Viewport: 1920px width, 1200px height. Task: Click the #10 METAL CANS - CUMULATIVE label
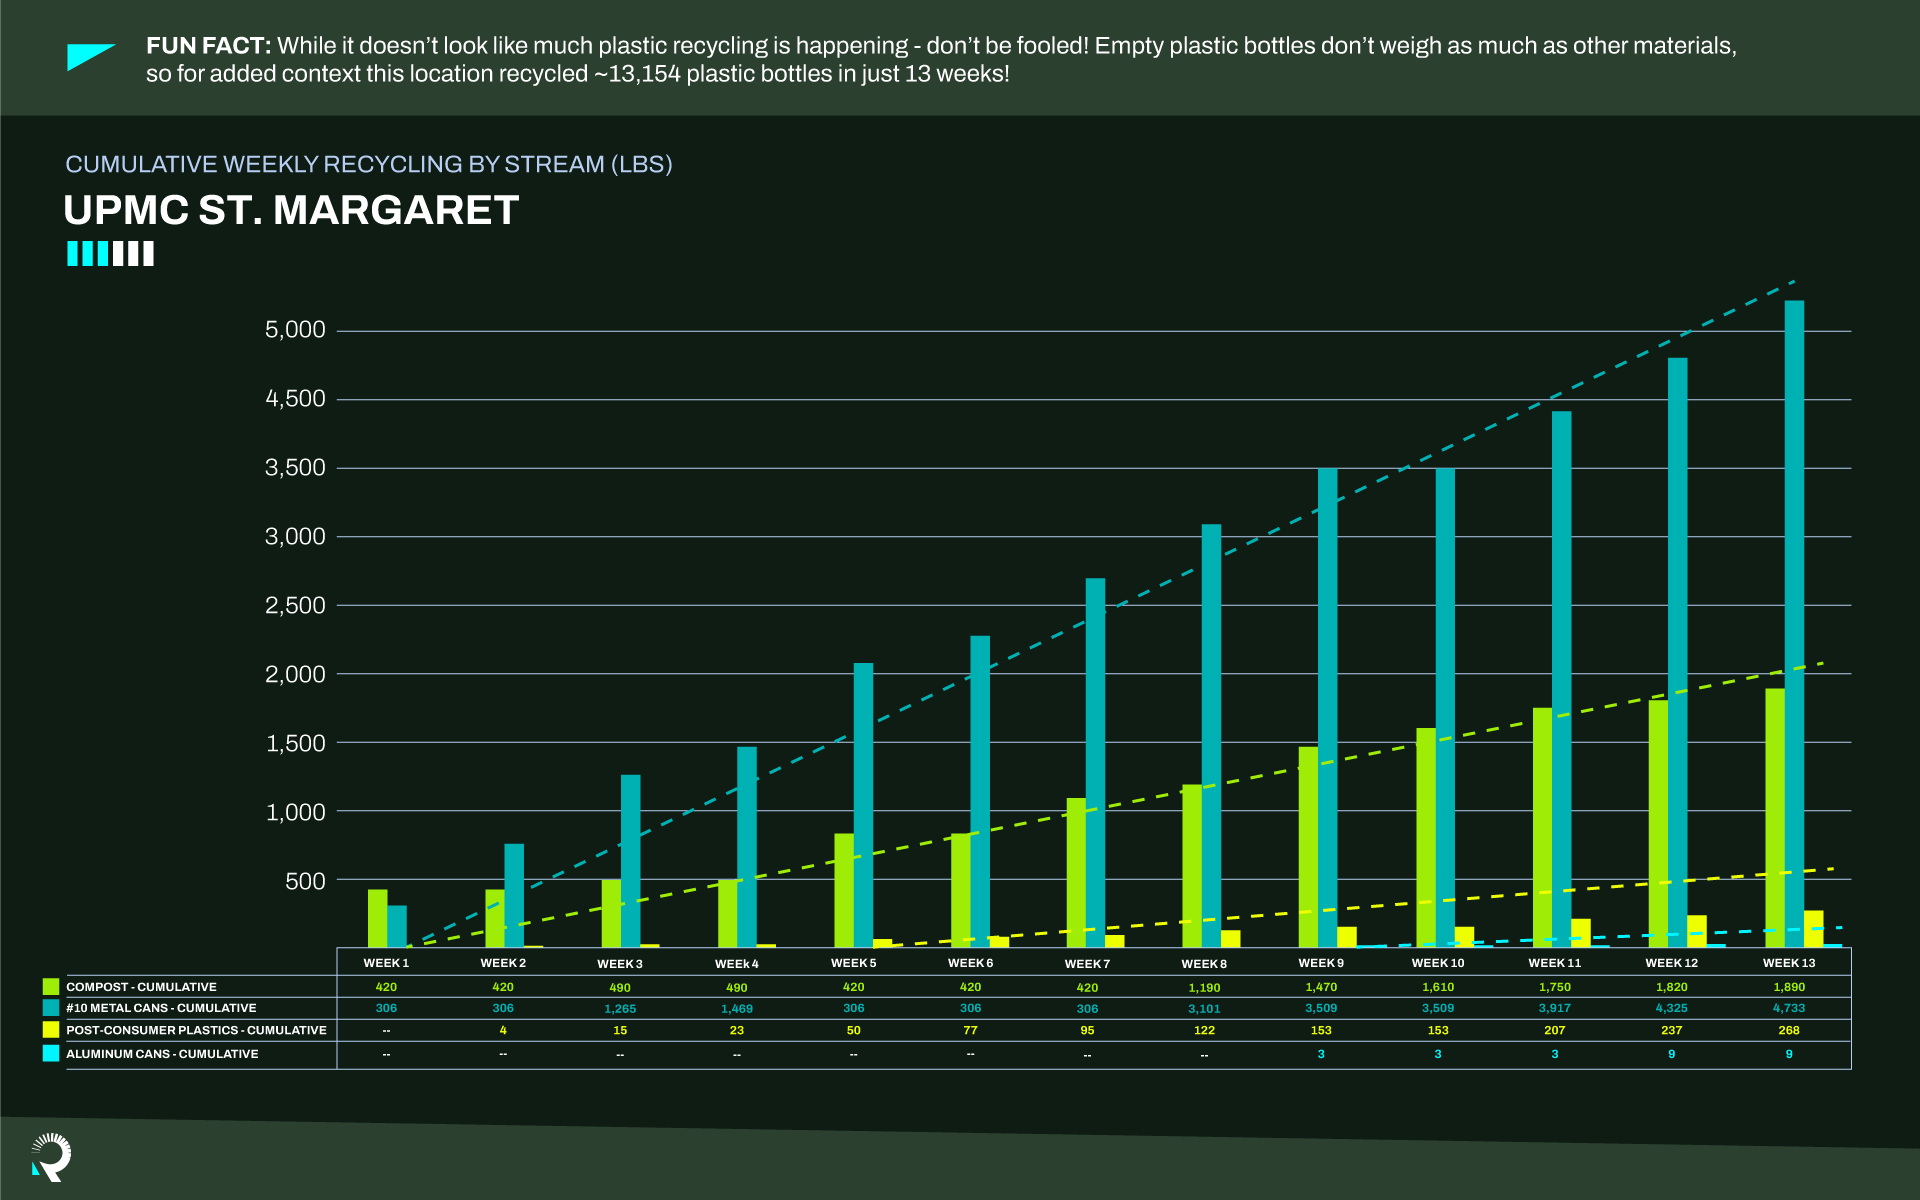click(161, 1008)
